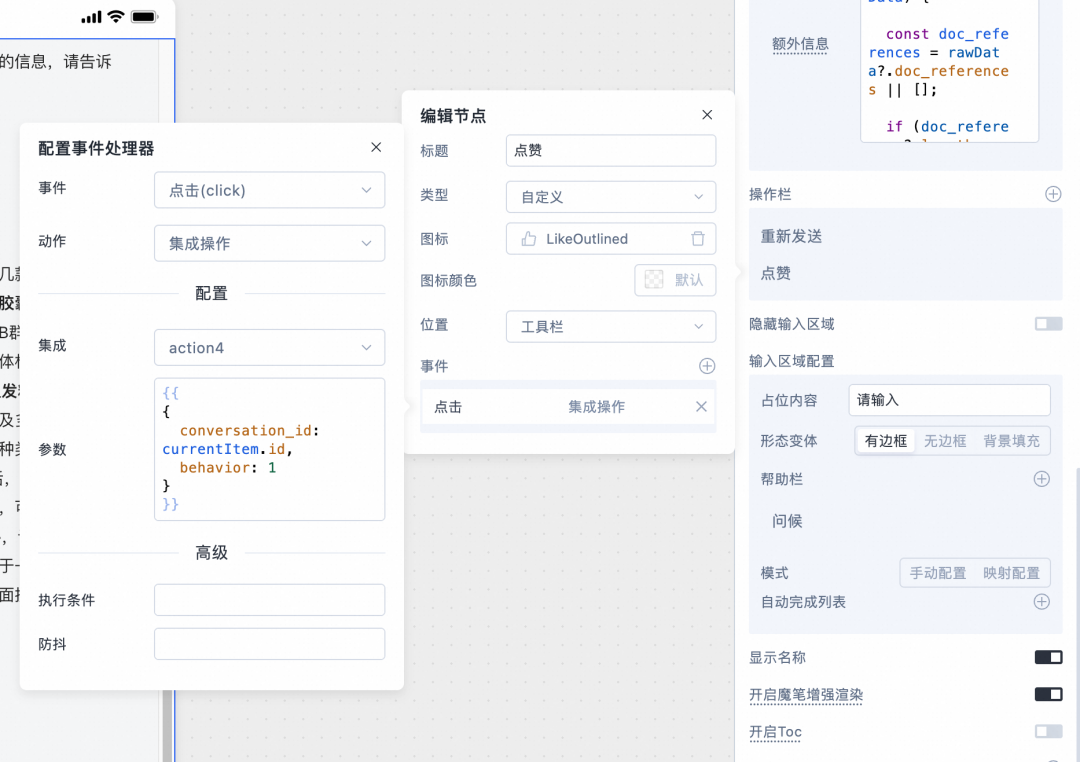Click the 占位内容 input showing 请输入
1080x762 pixels.
click(x=948, y=399)
